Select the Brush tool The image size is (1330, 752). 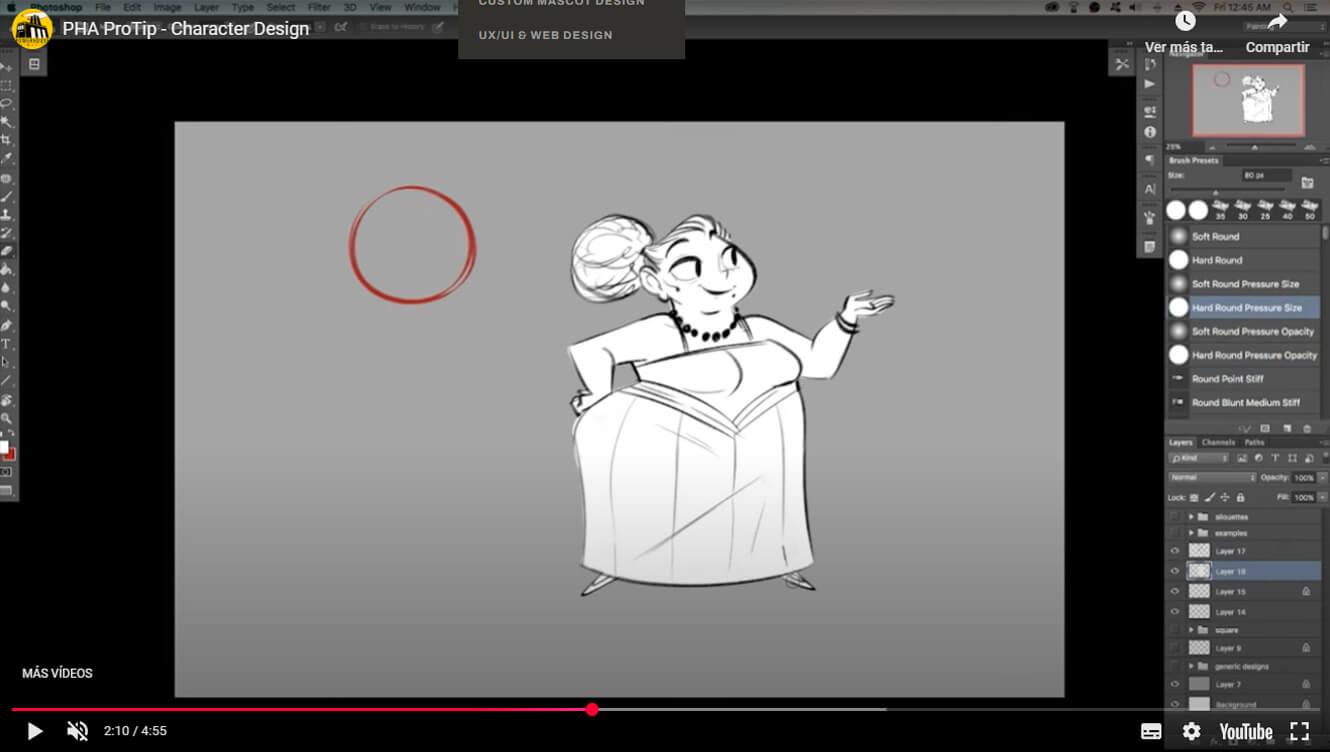(x=7, y=197)
